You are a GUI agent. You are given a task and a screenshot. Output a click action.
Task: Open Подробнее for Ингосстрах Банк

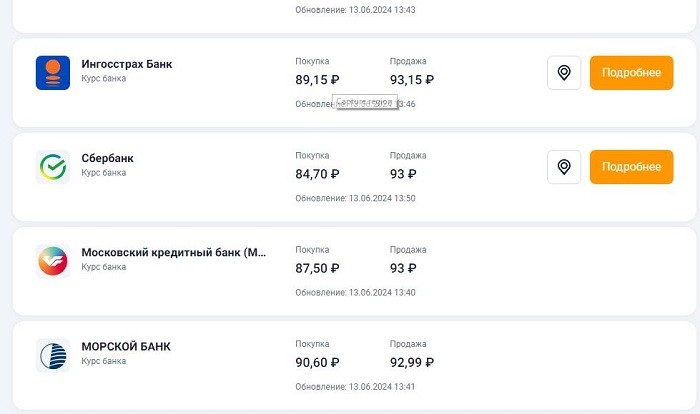tap(631, 73)
